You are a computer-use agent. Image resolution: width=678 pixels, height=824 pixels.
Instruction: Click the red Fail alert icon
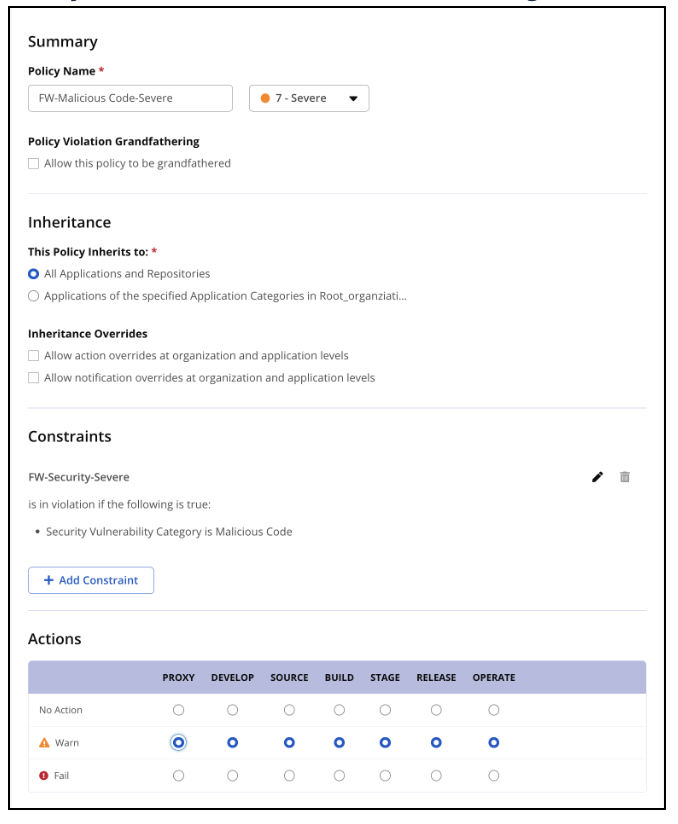(x=44, y=775)
